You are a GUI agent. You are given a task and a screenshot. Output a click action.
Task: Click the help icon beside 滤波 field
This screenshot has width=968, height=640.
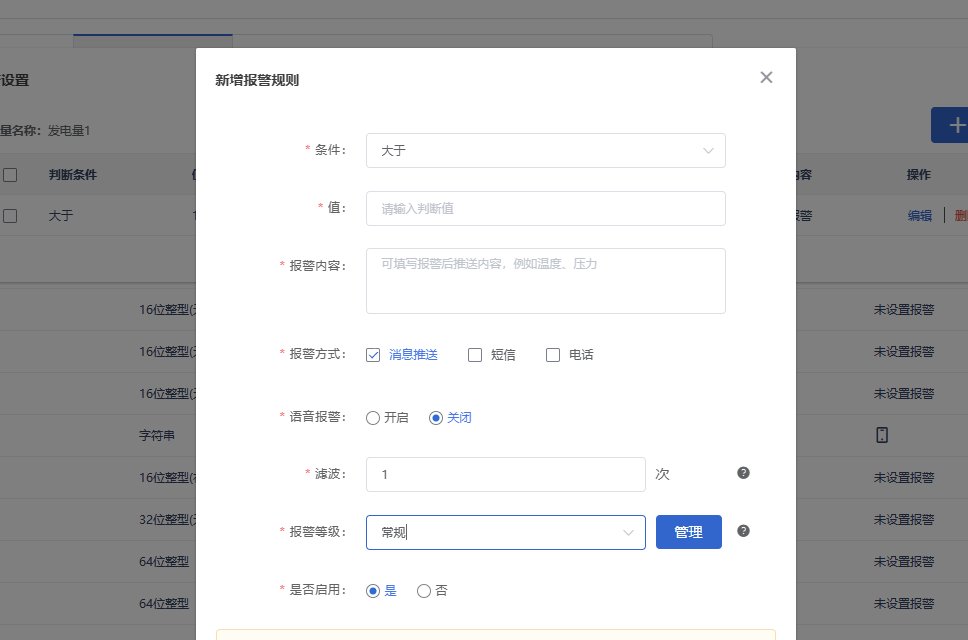tap(743, 472)
